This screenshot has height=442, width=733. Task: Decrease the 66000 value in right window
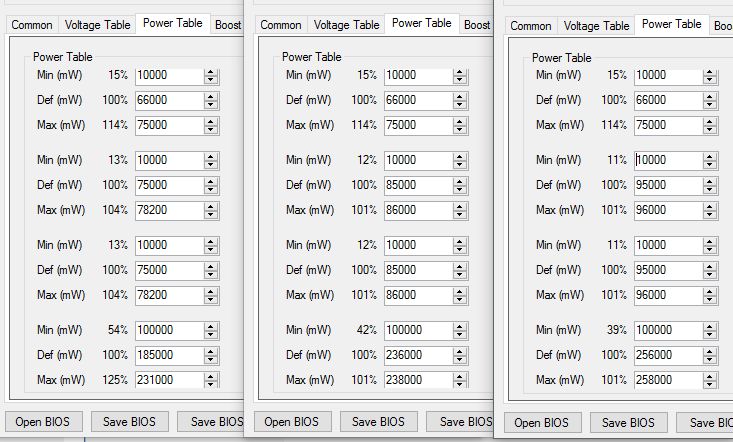click(710, 104)
